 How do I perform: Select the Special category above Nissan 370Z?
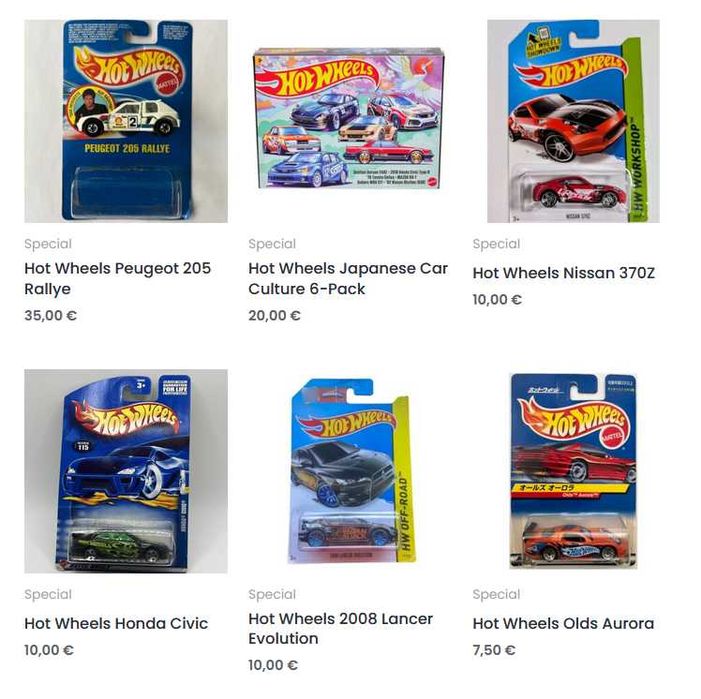tap(496, 244)
